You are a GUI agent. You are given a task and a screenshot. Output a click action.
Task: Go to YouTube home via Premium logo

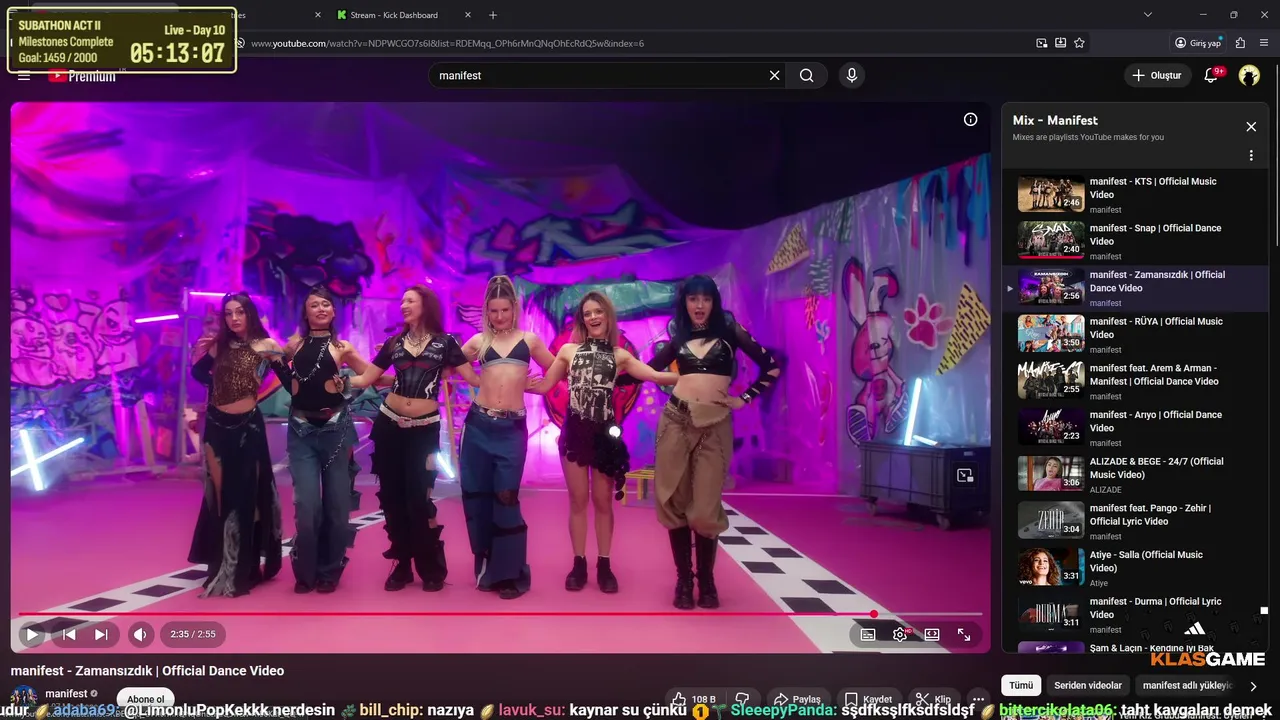pyautogui.click(x=82, y=76)
